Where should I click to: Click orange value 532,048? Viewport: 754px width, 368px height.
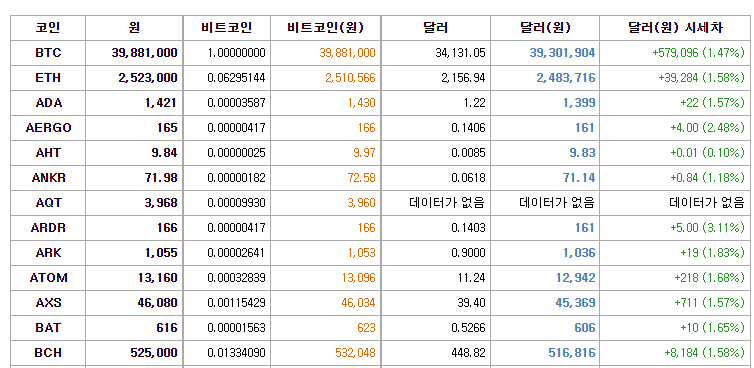(354, 353)
